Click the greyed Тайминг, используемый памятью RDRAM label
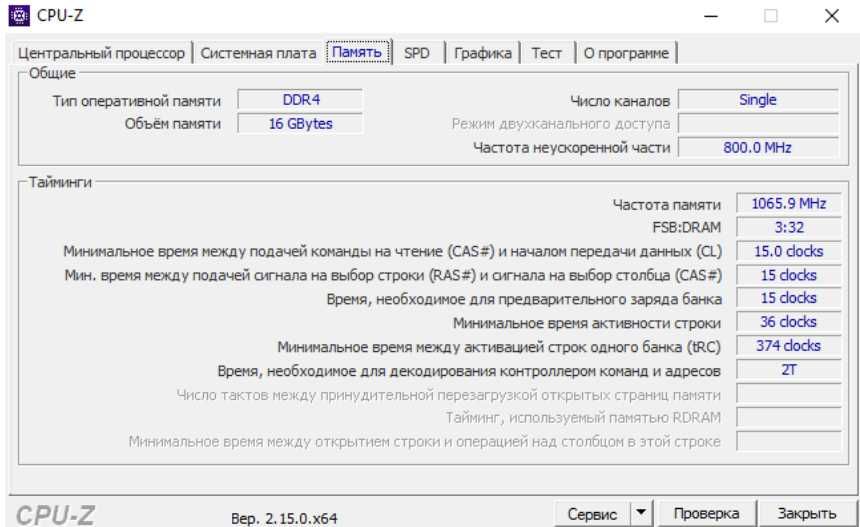 [583, 418]
